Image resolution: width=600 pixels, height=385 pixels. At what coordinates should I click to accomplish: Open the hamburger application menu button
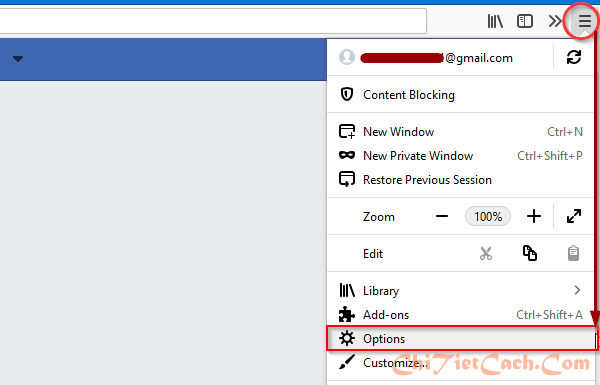pyautogui.click(x=584, y=21)
